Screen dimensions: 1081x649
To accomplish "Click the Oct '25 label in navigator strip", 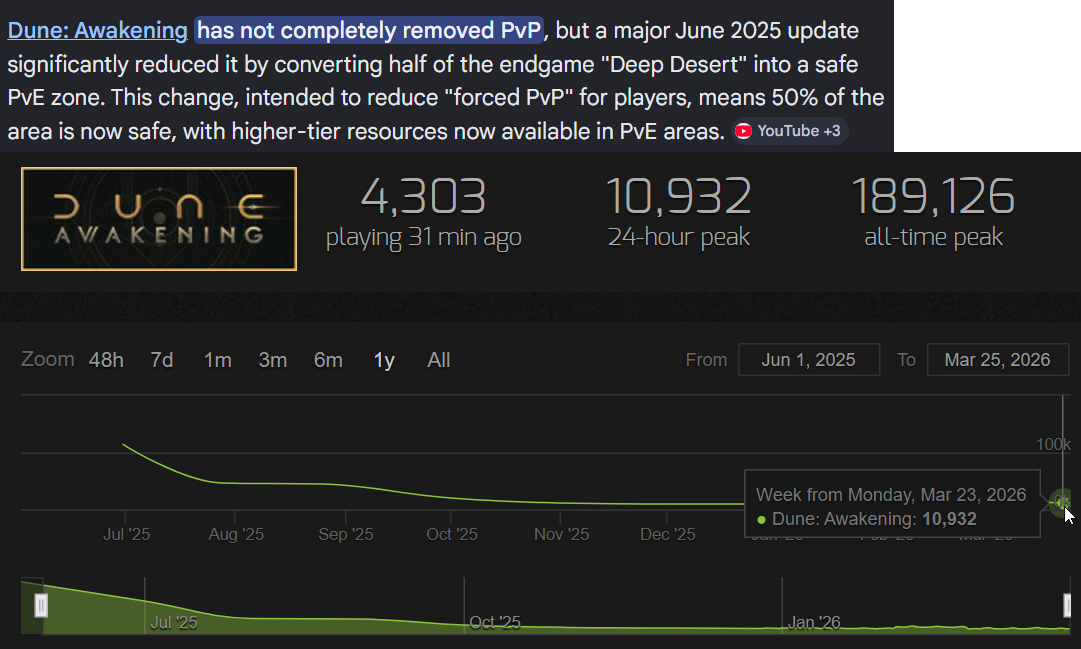I will (x=495, y=623).
